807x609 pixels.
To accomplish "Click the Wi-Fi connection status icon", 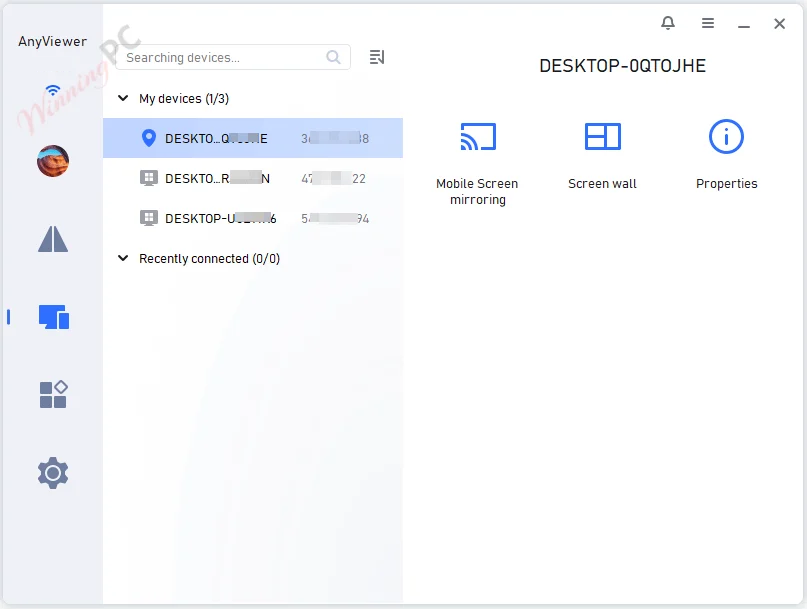I will coord(52,90).
